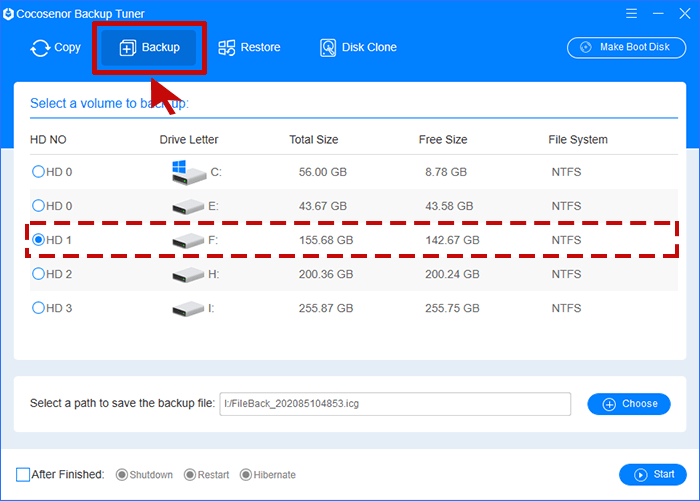This screenshot has width=700, height=501.
Task: Click the disc icon in Make Boot Disk
Action: point(586,47)
